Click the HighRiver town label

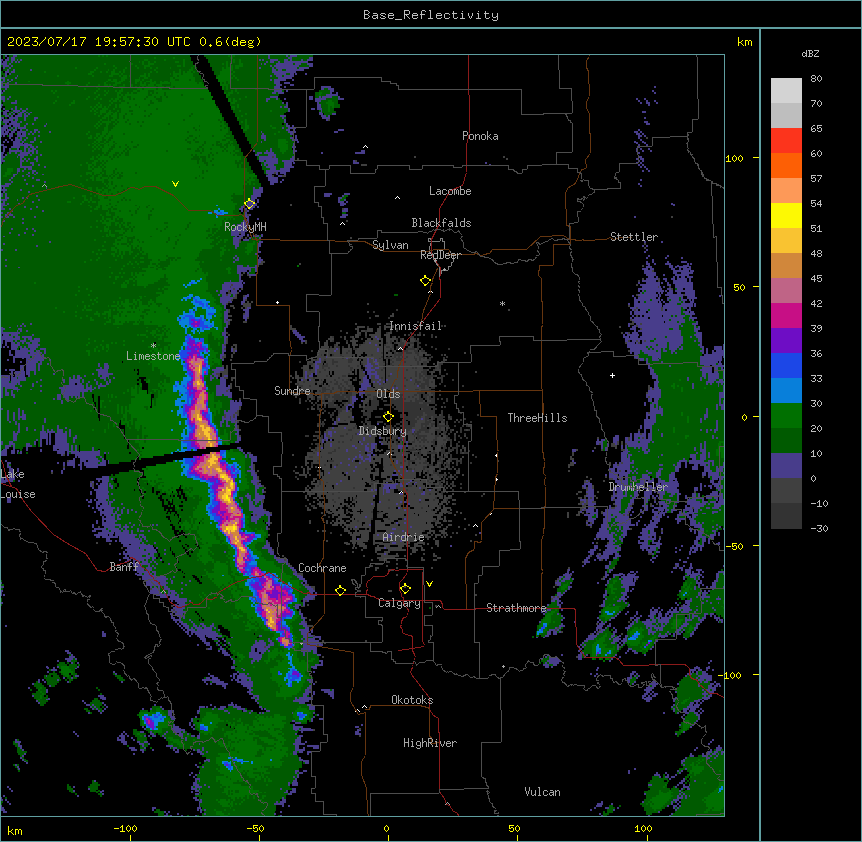click(430, 743)
